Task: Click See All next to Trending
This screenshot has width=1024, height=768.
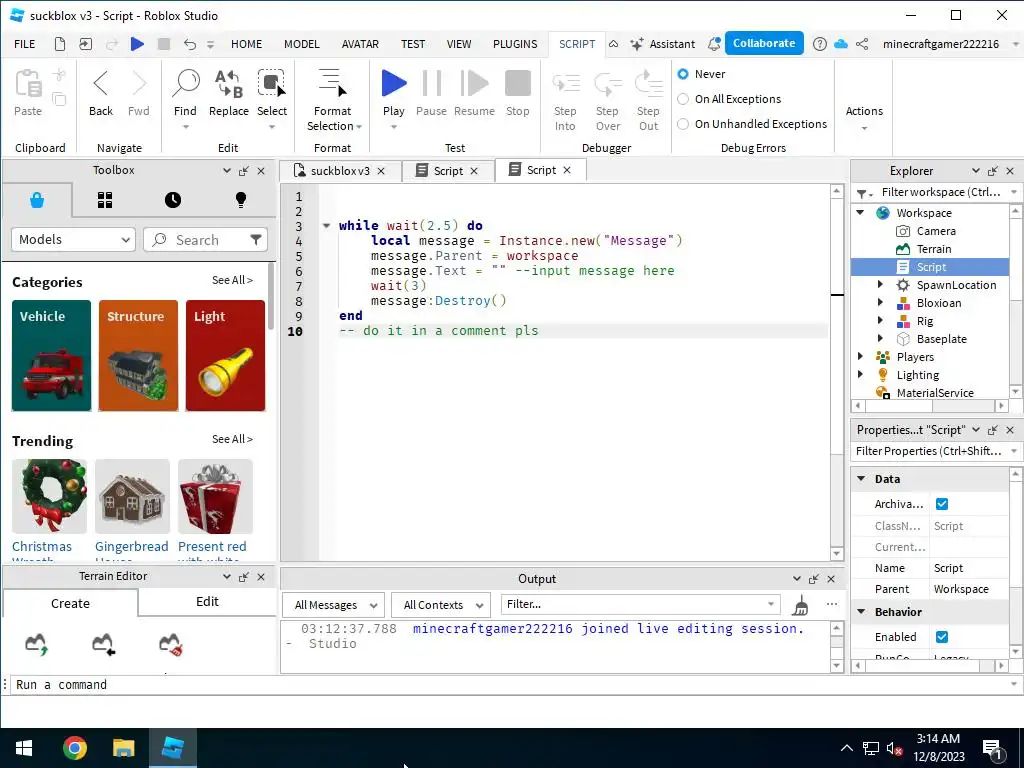Action: pyautogui.click(x=232, y=440)
